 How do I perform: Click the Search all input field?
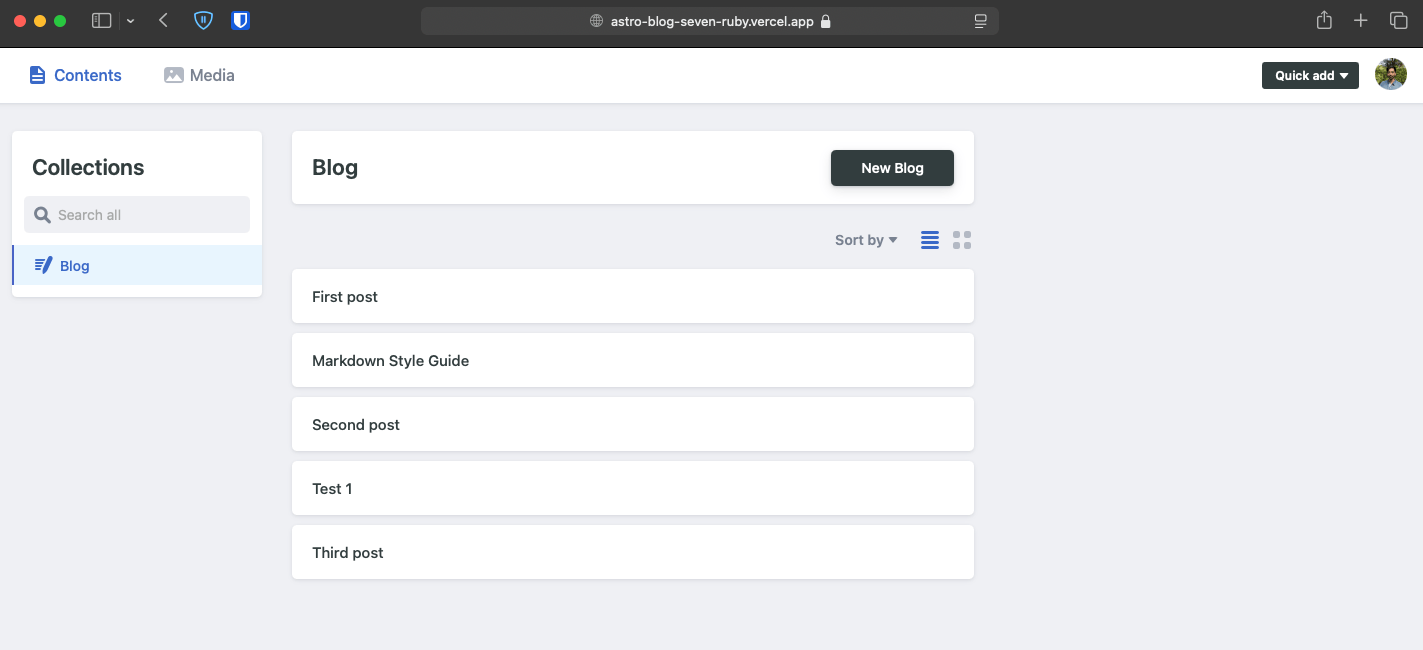tap(137, 215)
